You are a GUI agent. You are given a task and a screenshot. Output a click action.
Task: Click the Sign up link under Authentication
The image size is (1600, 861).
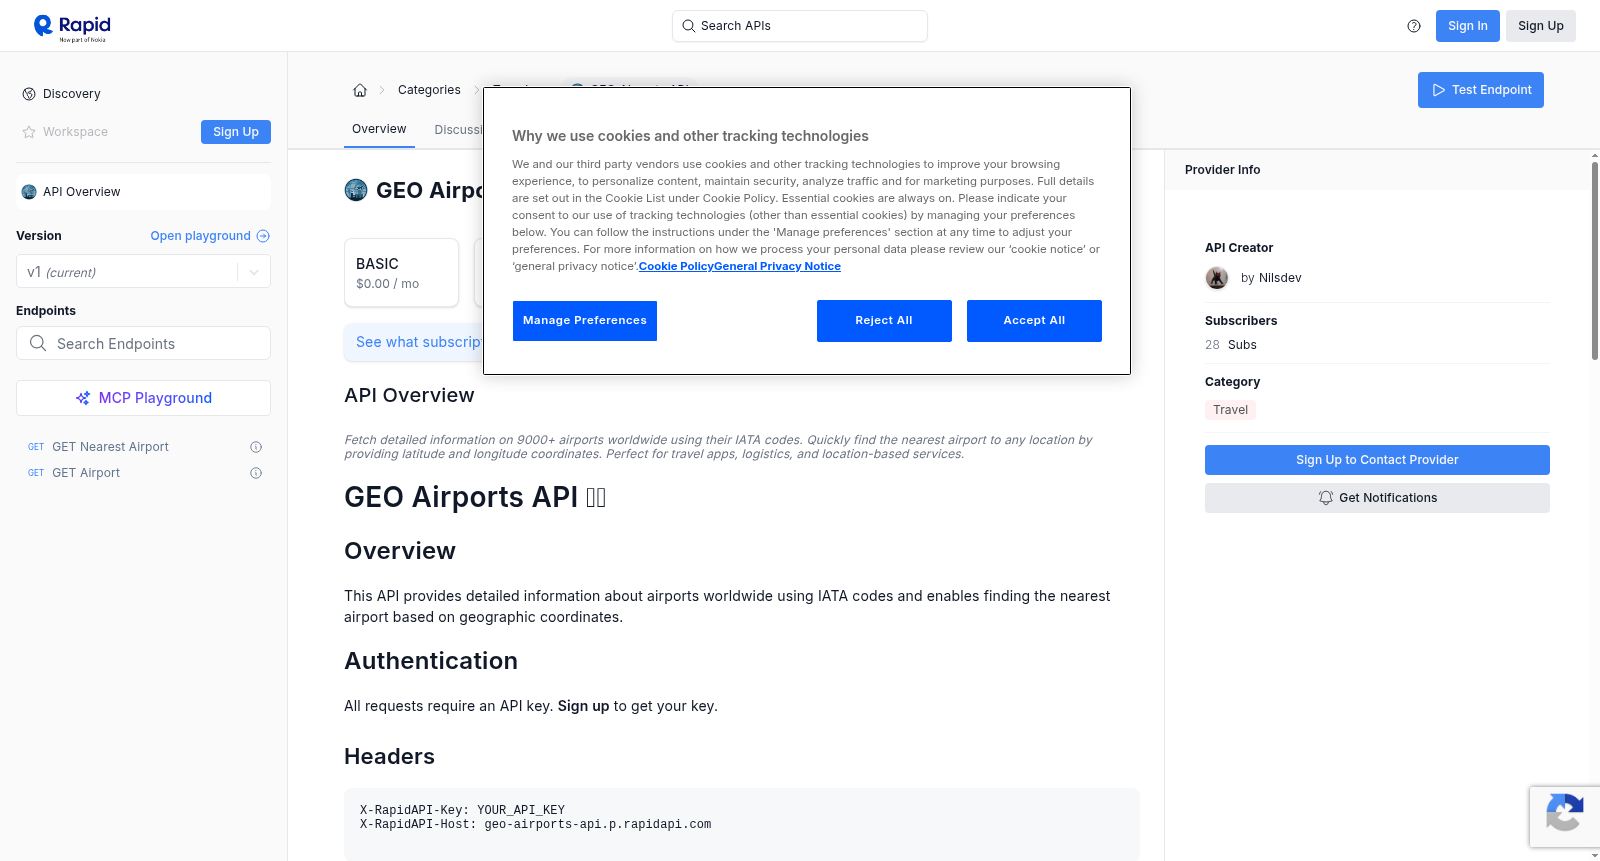(583, 706)
